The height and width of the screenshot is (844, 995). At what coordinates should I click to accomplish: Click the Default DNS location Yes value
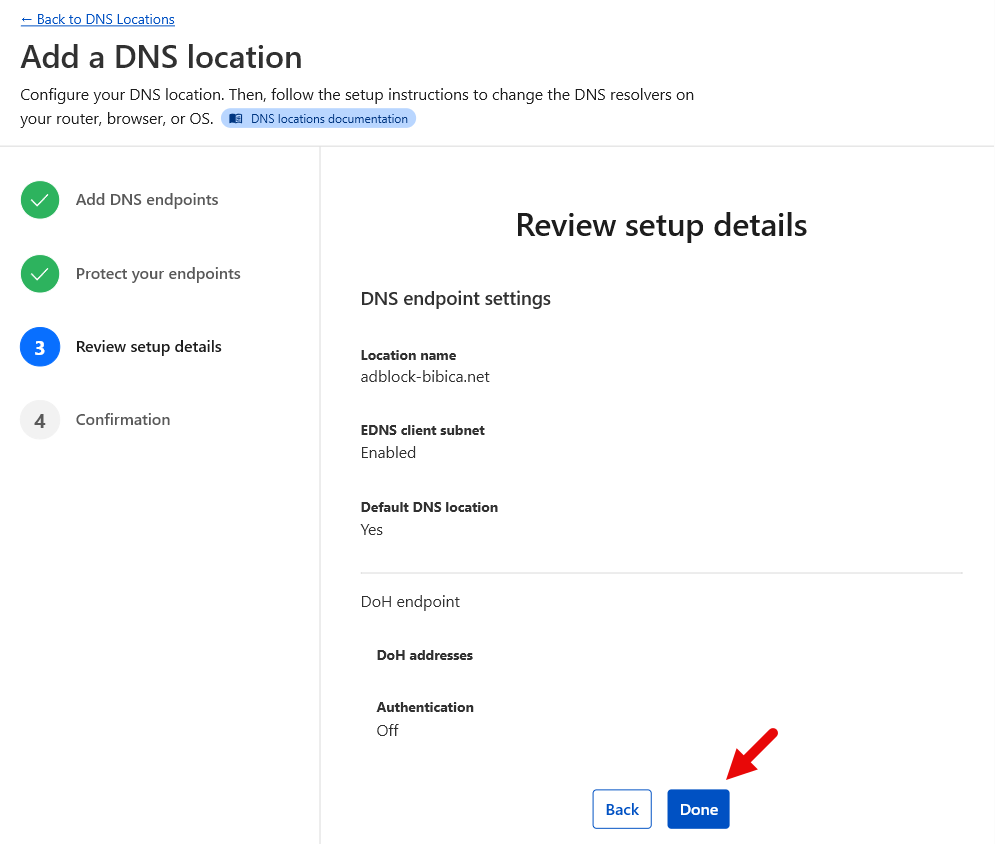coord(372,530)
